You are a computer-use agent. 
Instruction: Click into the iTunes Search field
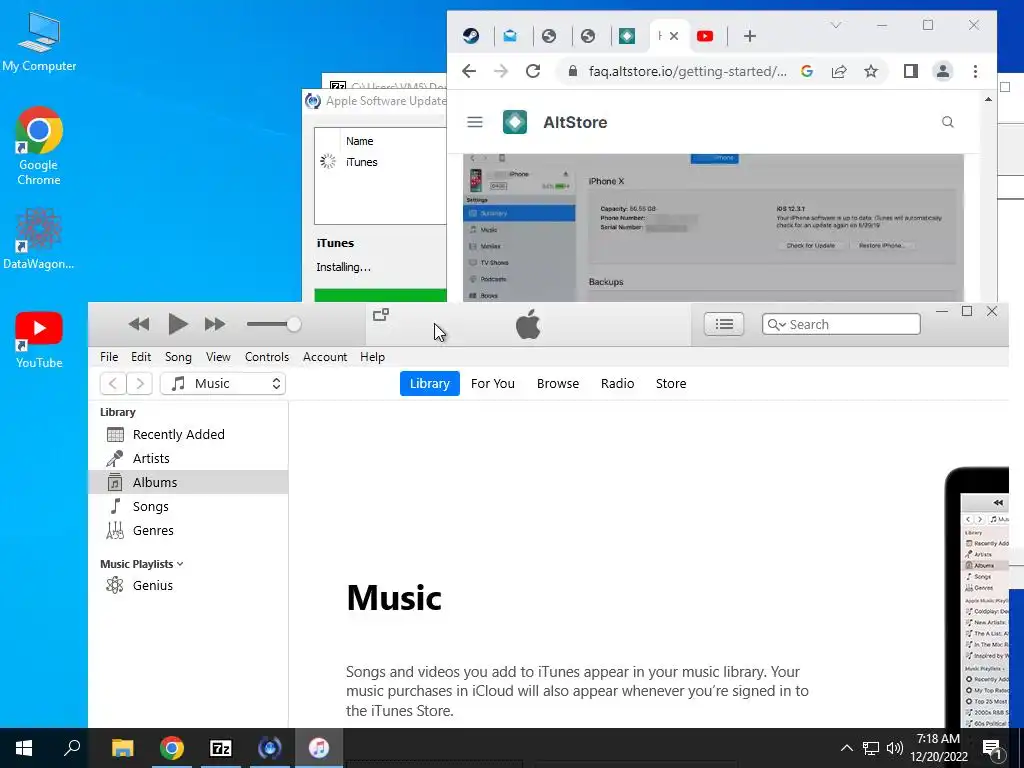[x=841, y=324]
